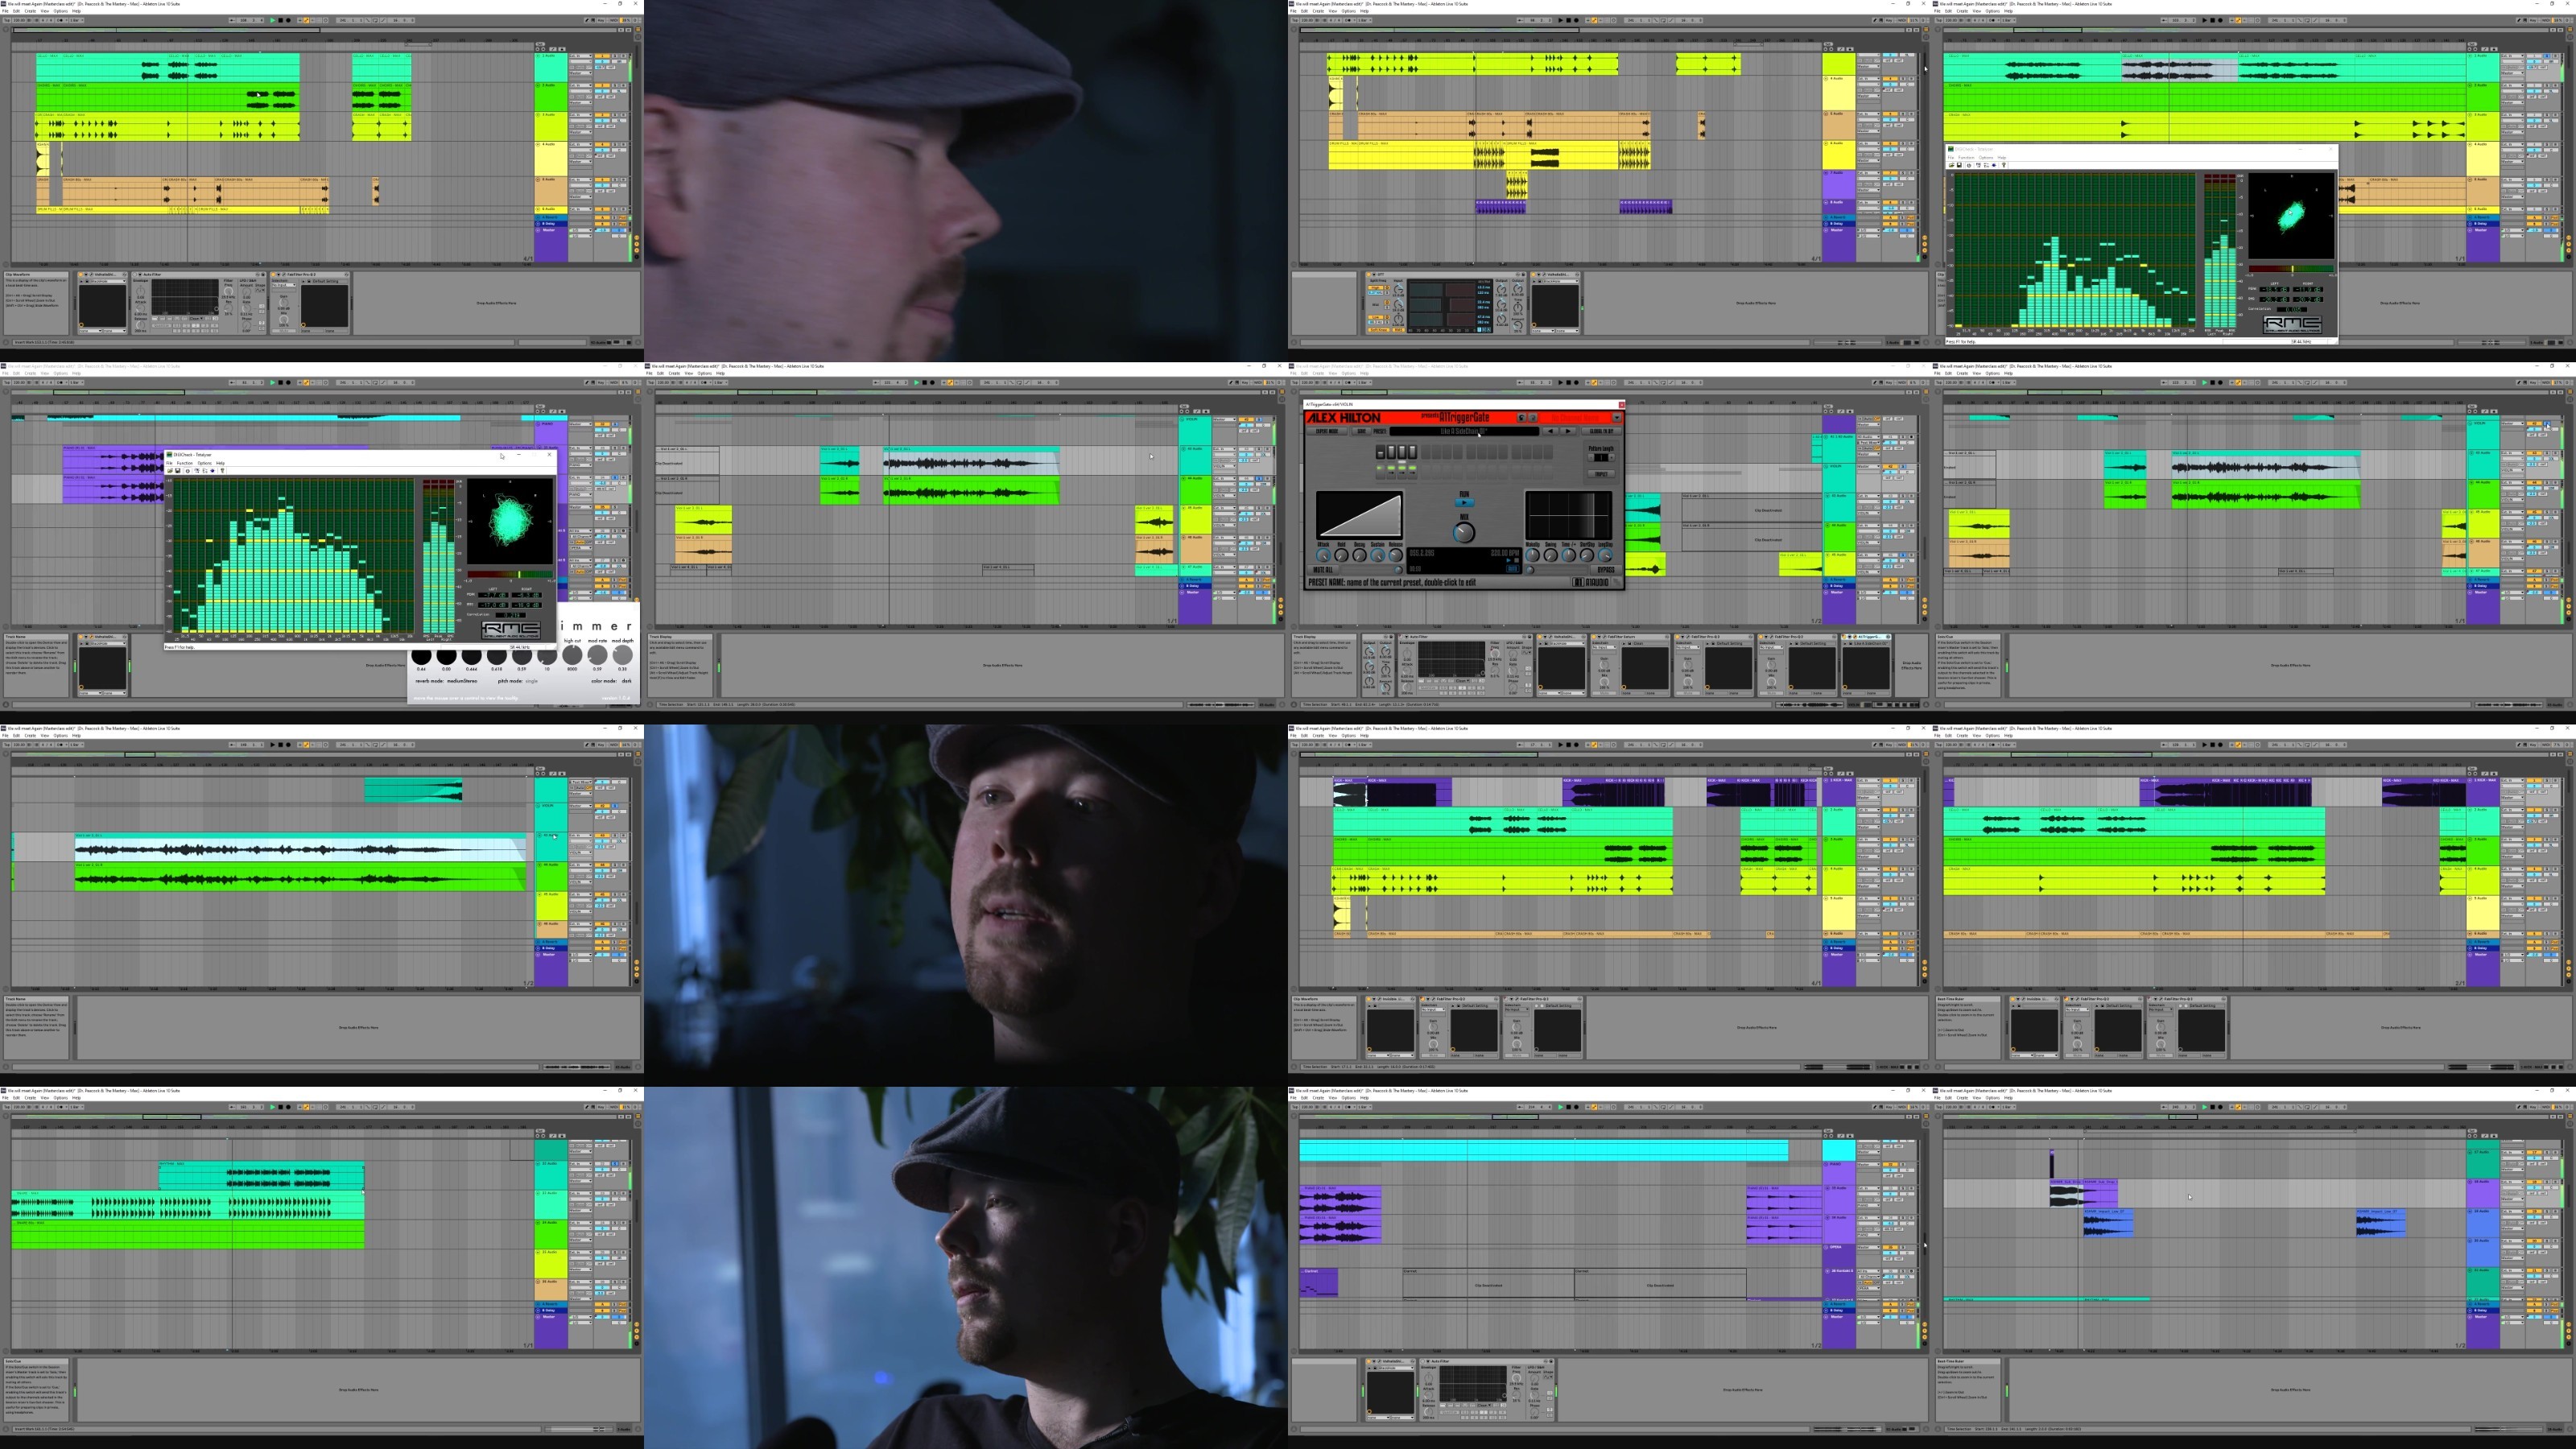Screen dimensions: 2576x1449
Task: Open 'Ext. In' input chooser of 1 Audio, top-left frame
Action: [x=580, y=56]
